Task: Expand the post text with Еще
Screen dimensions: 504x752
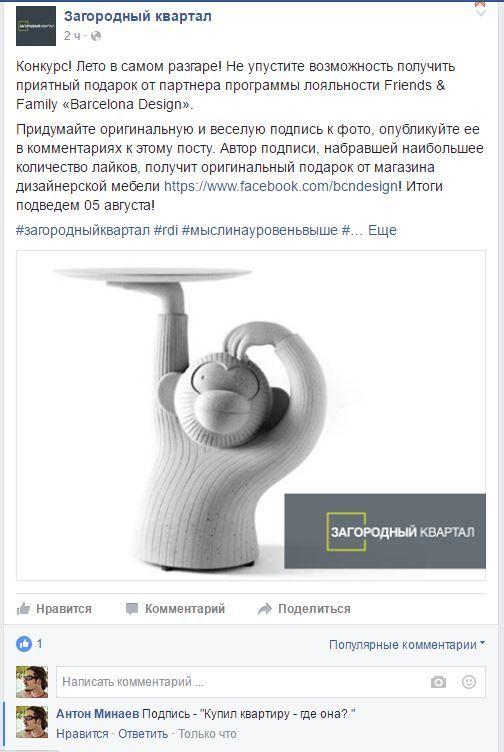Action: (x=382, y=230)
